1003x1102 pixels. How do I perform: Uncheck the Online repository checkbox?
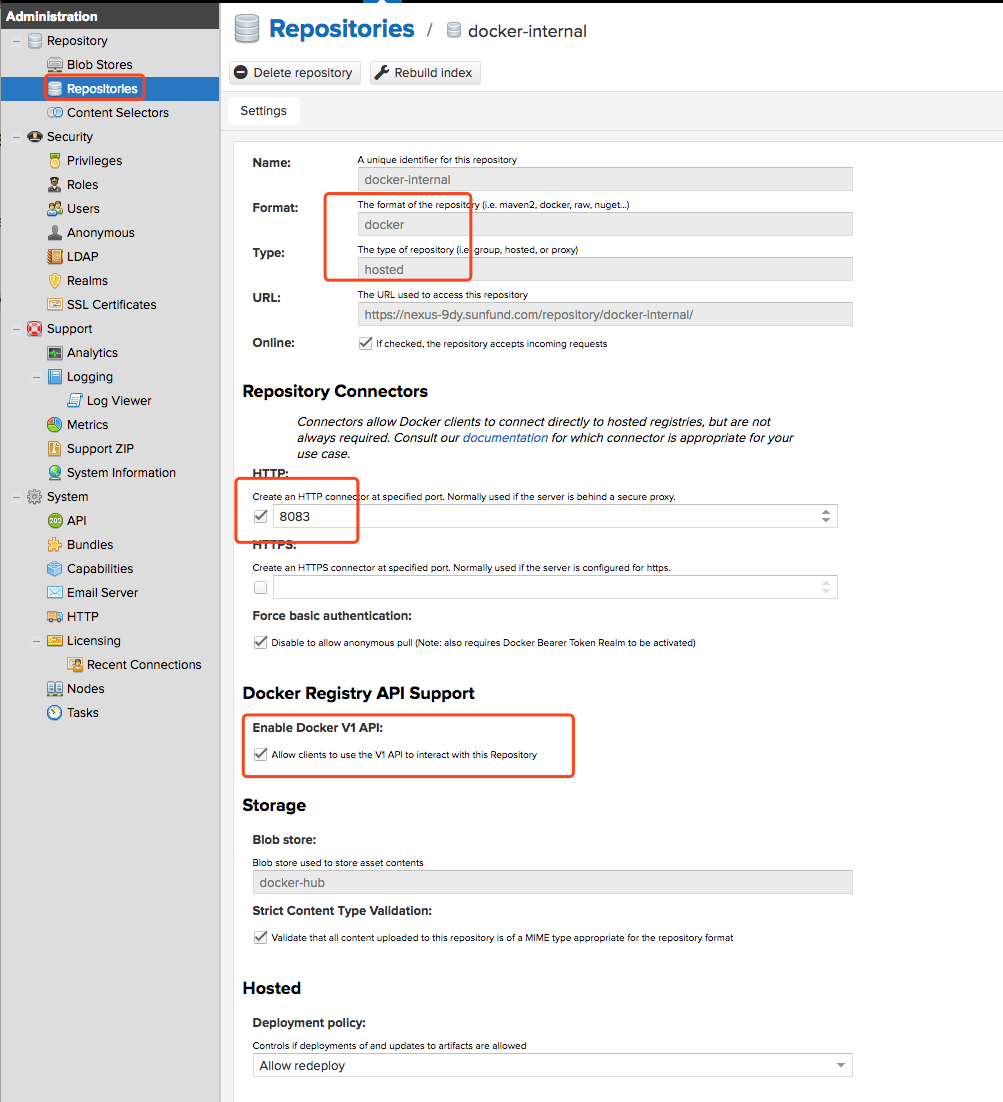[365, 343]
